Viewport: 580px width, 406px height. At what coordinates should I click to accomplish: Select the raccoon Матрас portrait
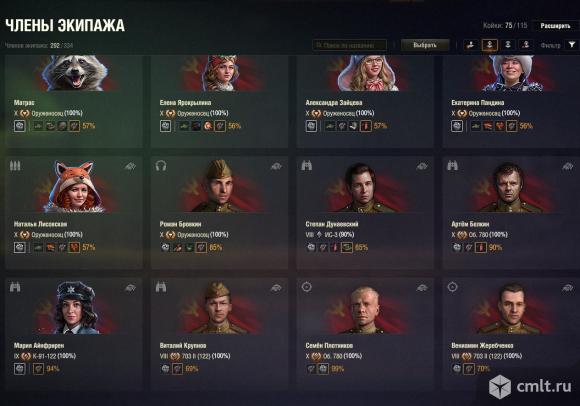click(76, 73)
